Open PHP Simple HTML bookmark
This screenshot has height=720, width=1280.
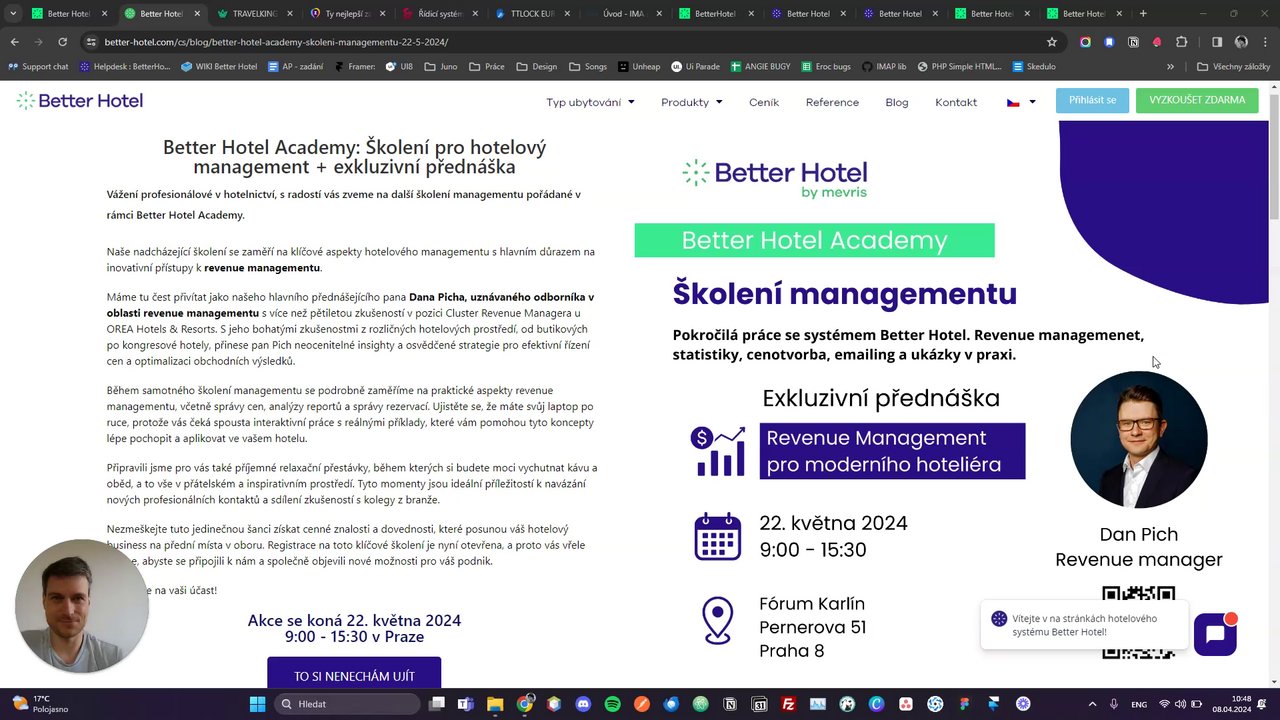(x=959, y=67)
